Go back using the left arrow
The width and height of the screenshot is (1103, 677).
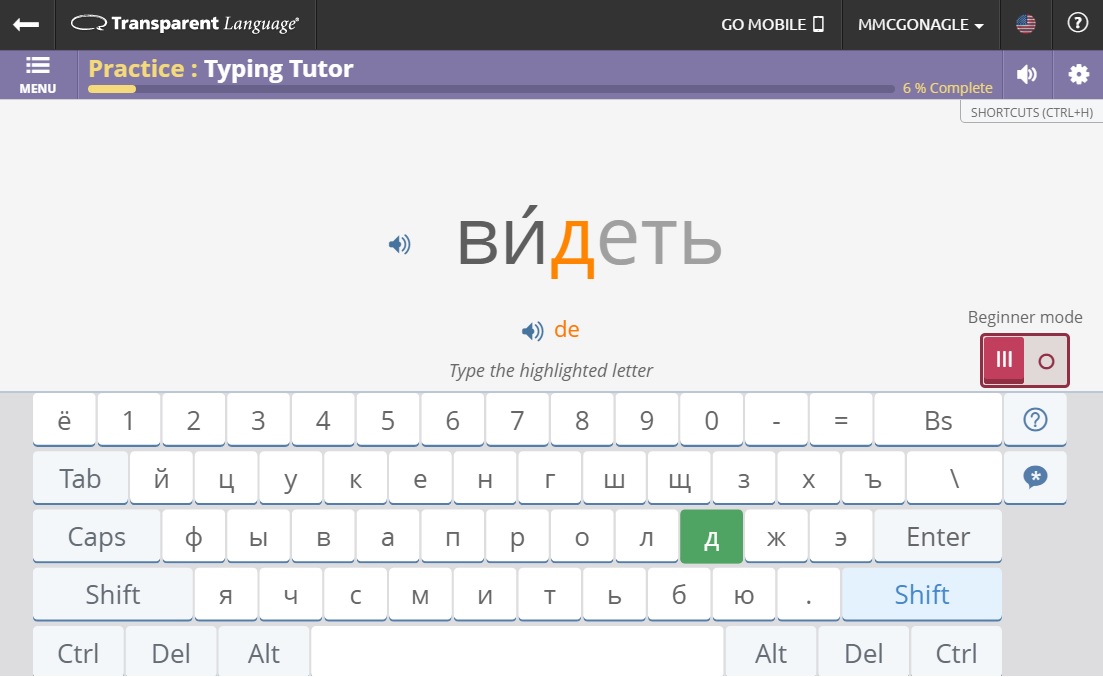pyautogui.click(x=25, y=23)
